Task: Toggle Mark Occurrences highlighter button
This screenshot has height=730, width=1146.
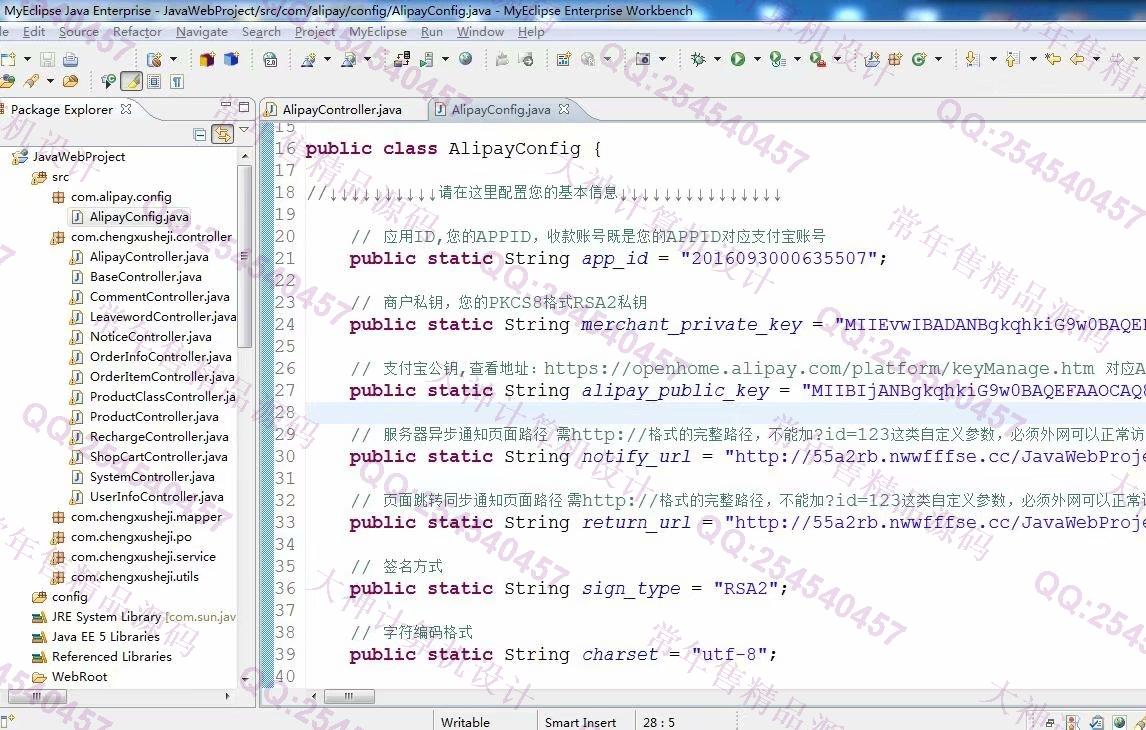Action: [x=132, y=81]
